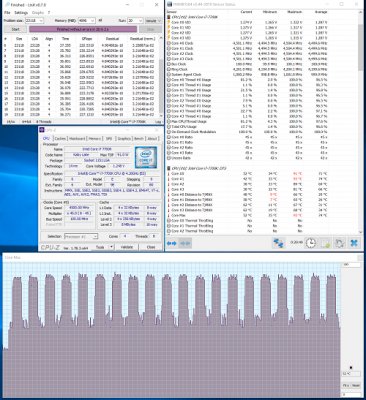
Task: Open HWiNFO sensor settings gear icon
Action: tap(339, 243)
